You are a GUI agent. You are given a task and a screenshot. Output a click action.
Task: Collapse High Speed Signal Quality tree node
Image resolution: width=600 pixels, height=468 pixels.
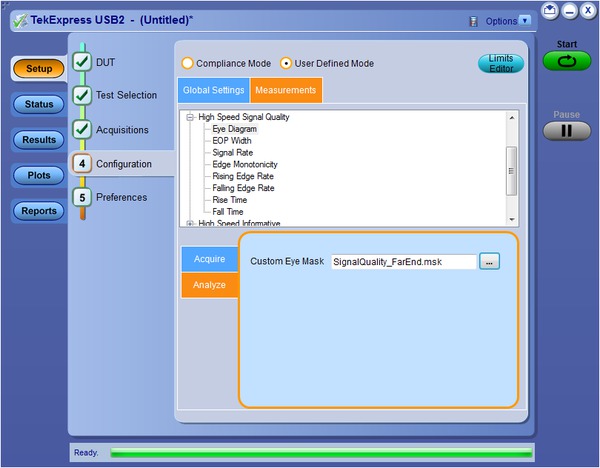pos(191,117)
